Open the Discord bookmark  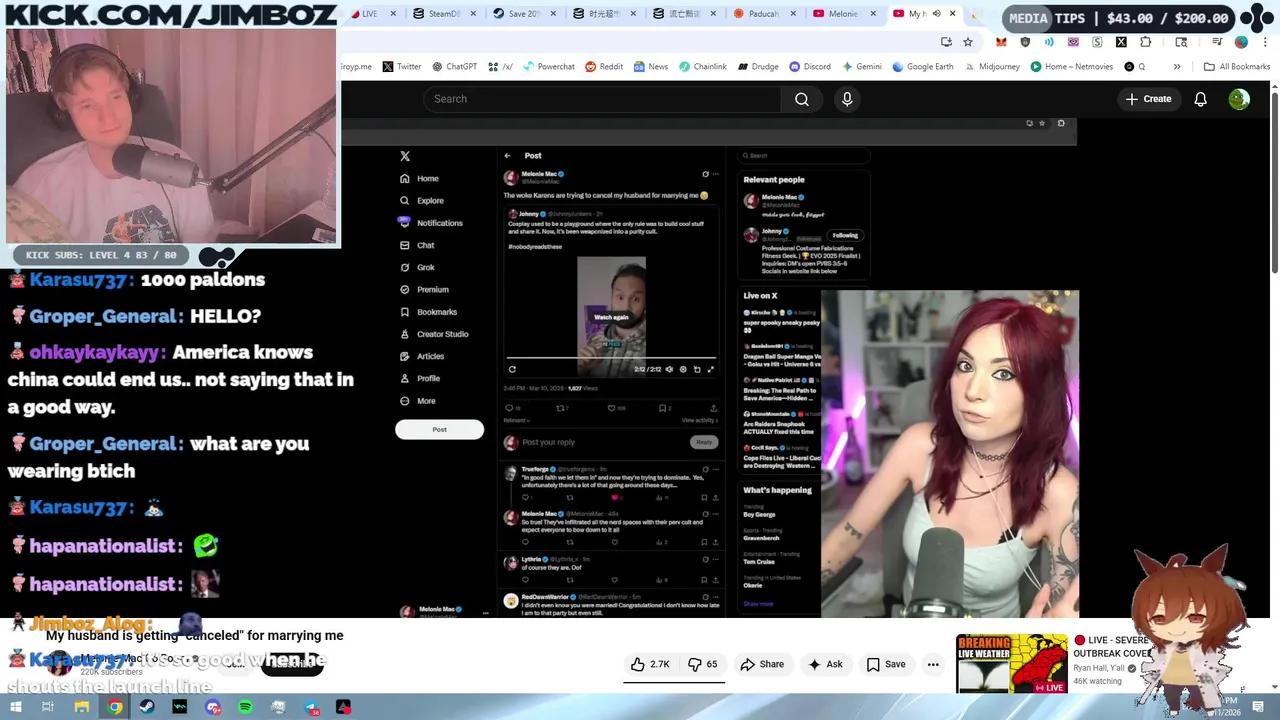810,67
